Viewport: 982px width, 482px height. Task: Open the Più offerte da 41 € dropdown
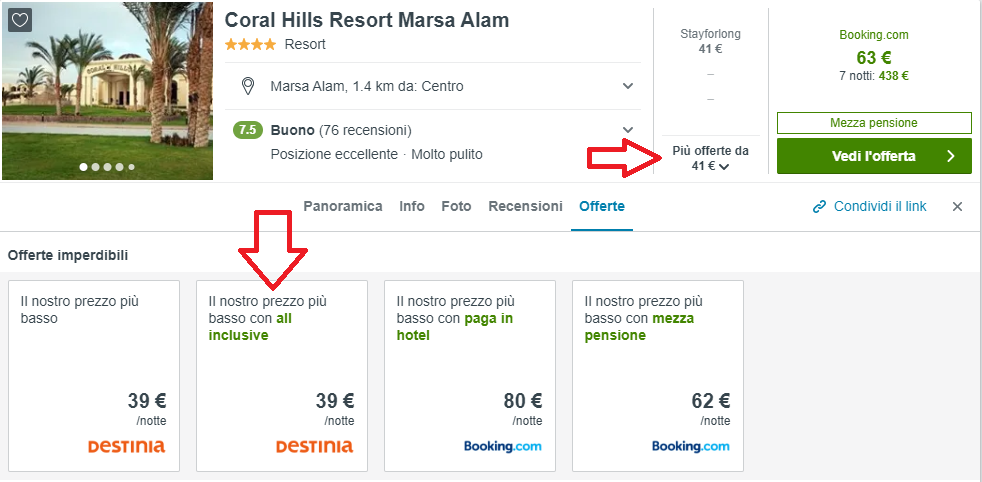pos(710,159)
